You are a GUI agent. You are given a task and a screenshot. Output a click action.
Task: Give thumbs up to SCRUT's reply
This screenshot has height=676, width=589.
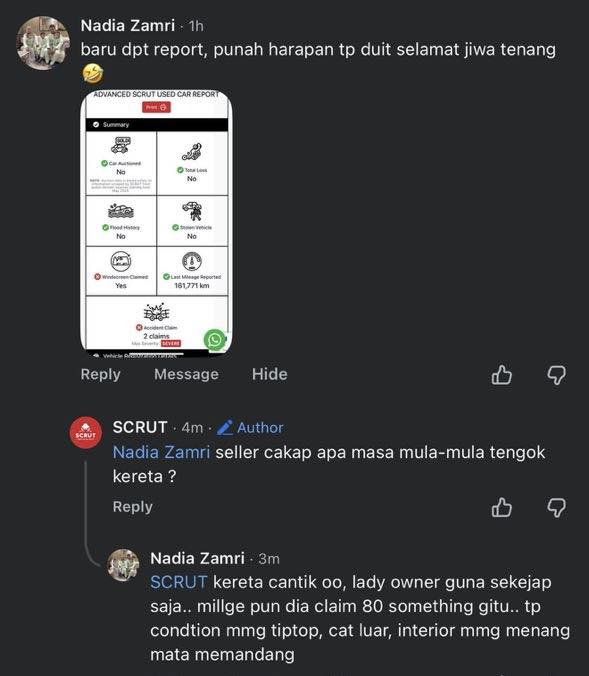click(x=501, y=507)
